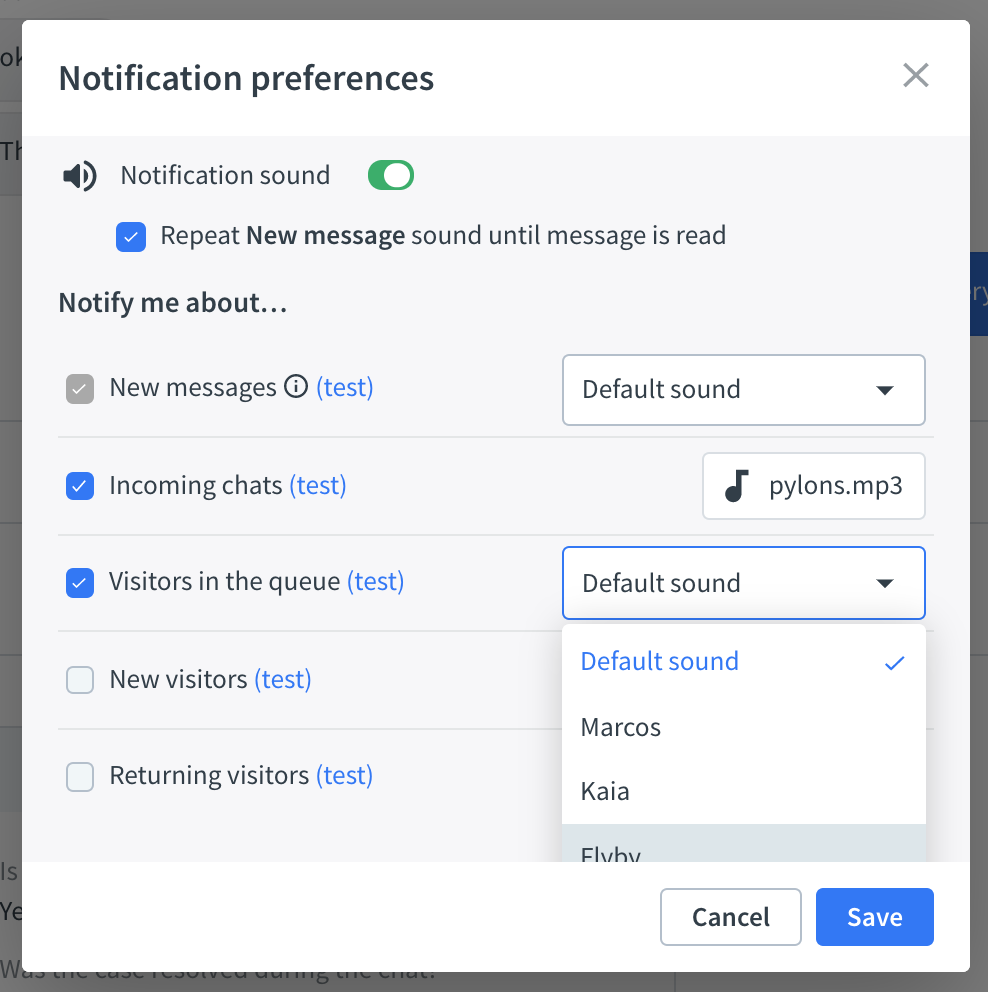
Task: Cancel changes with the Cancel button
Action: (x=731, y=917)
